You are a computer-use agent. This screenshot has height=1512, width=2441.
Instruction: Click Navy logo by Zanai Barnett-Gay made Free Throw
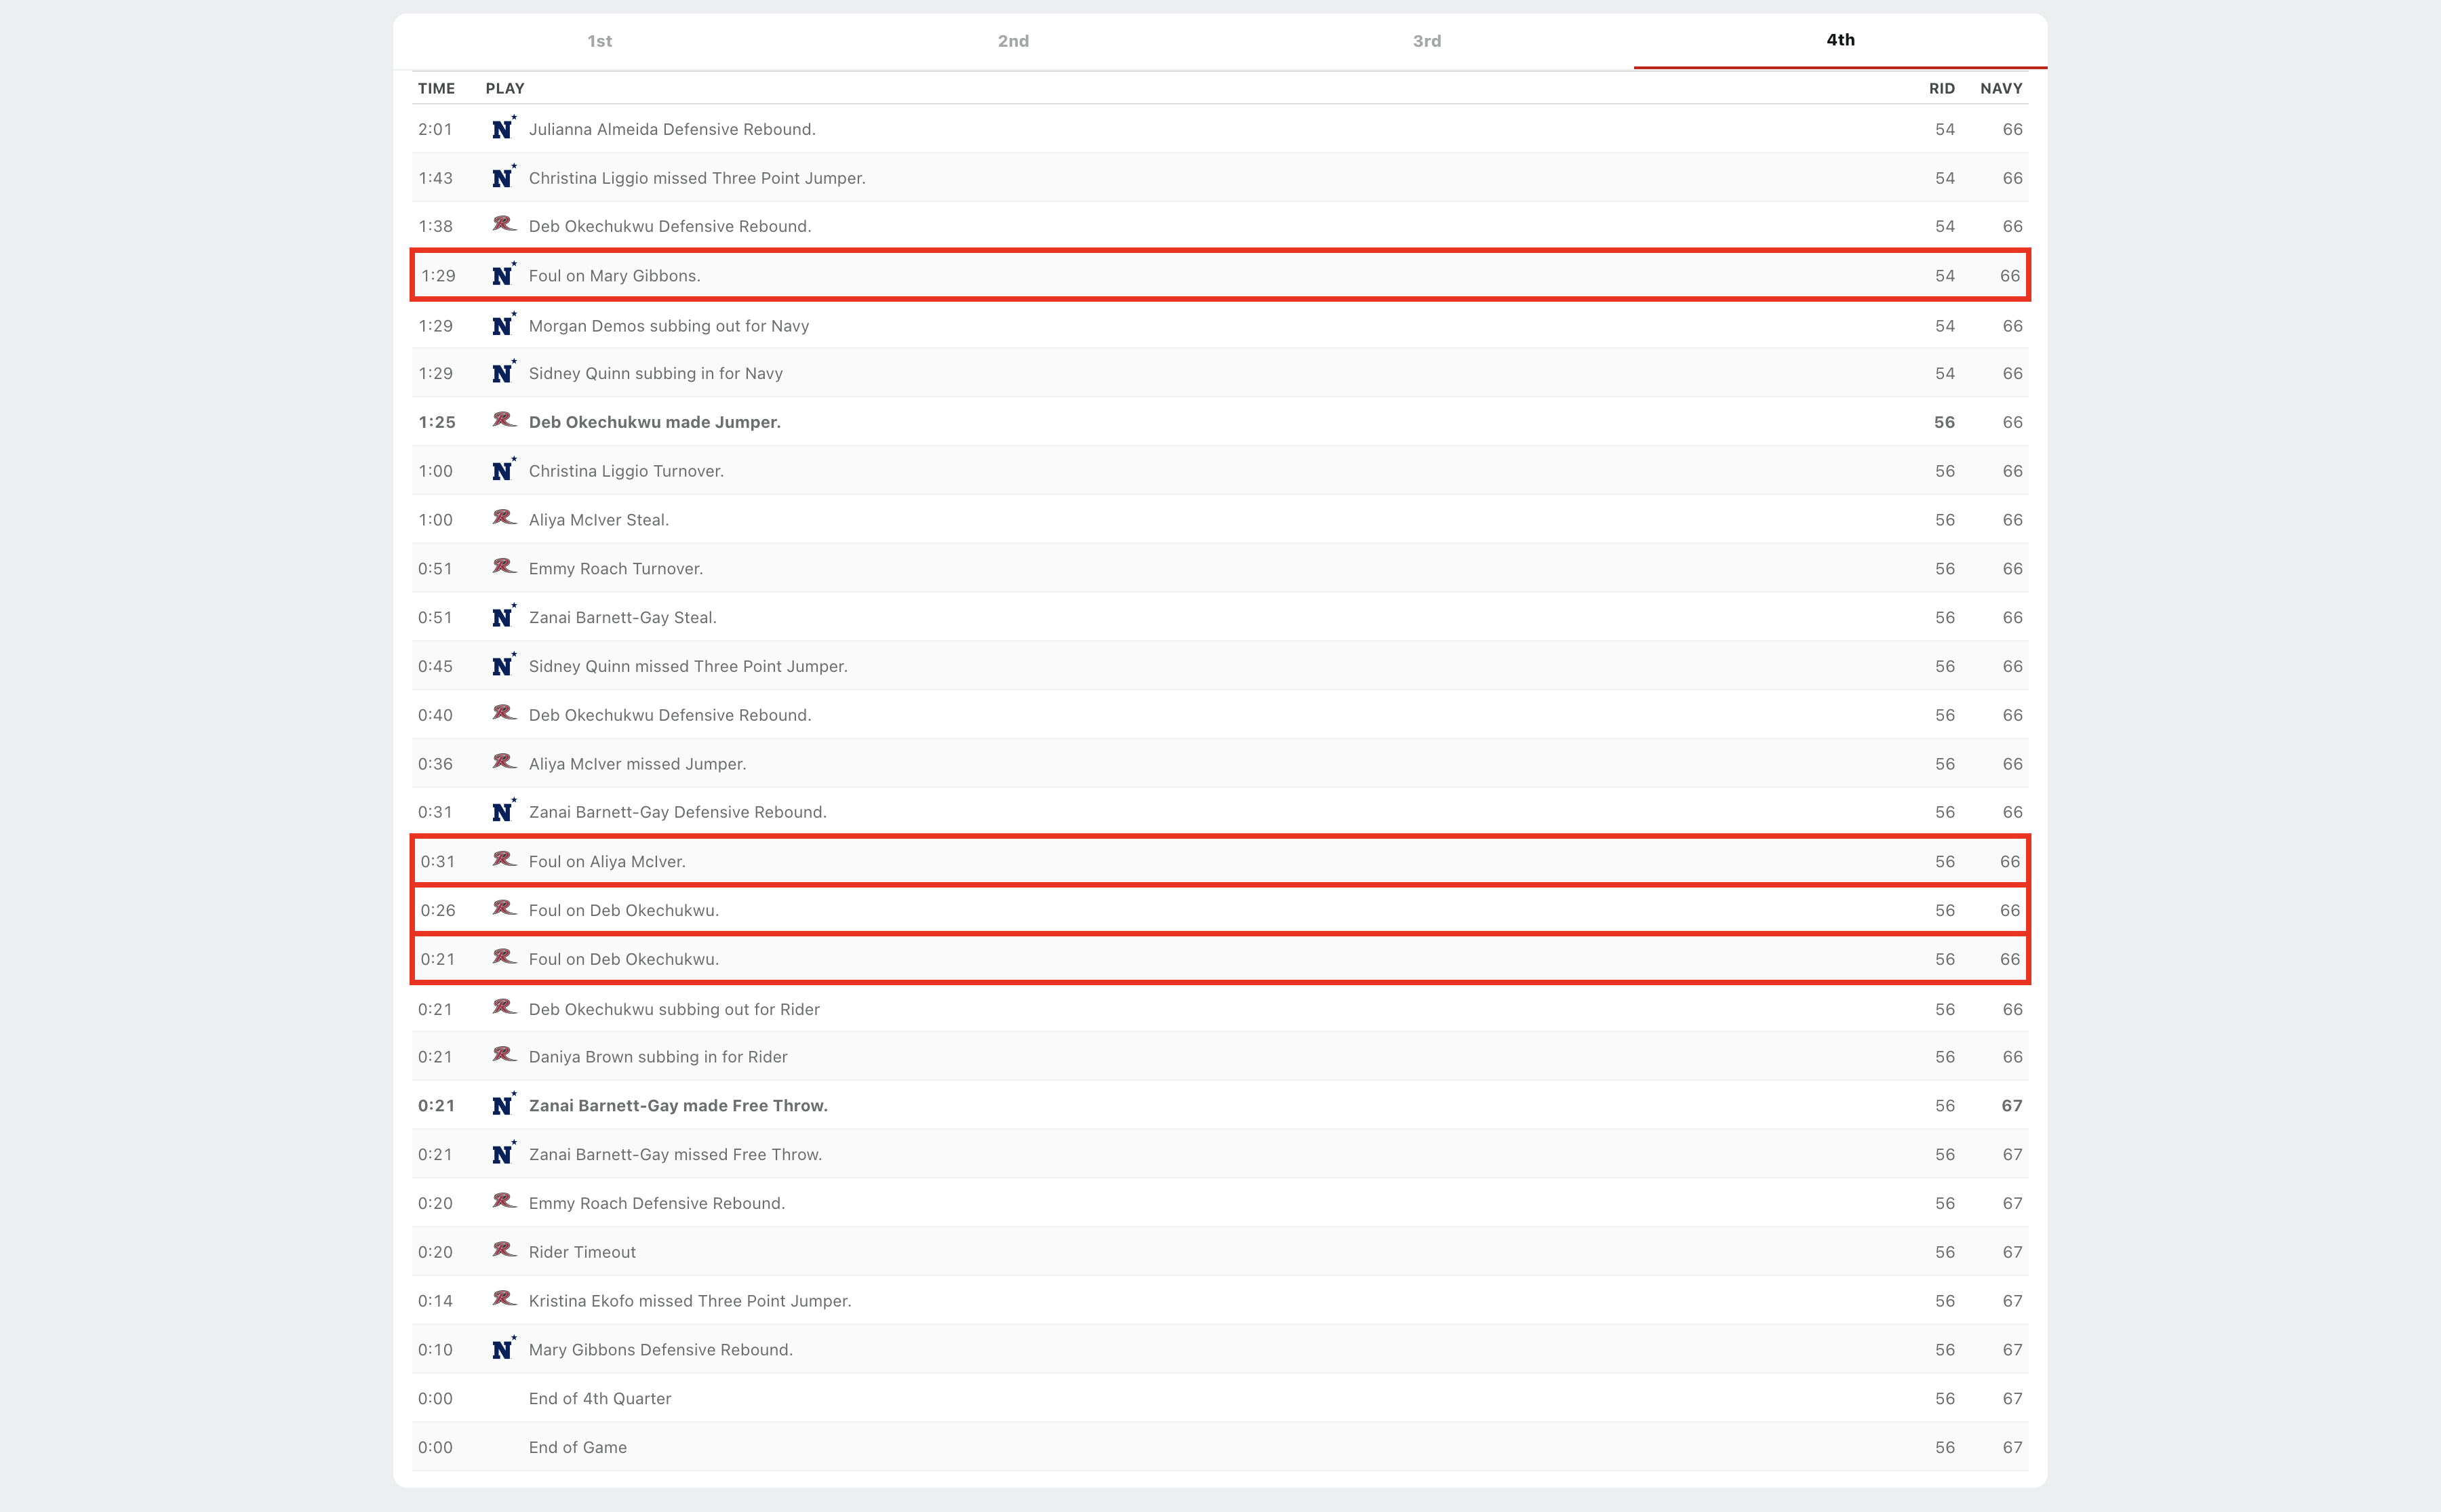pyautogui.click(x=503, y=1105)
